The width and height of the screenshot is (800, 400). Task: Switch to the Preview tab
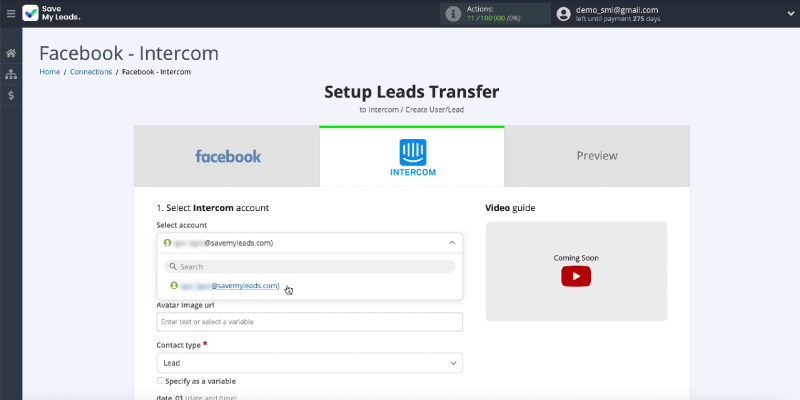tap(596, 156)
